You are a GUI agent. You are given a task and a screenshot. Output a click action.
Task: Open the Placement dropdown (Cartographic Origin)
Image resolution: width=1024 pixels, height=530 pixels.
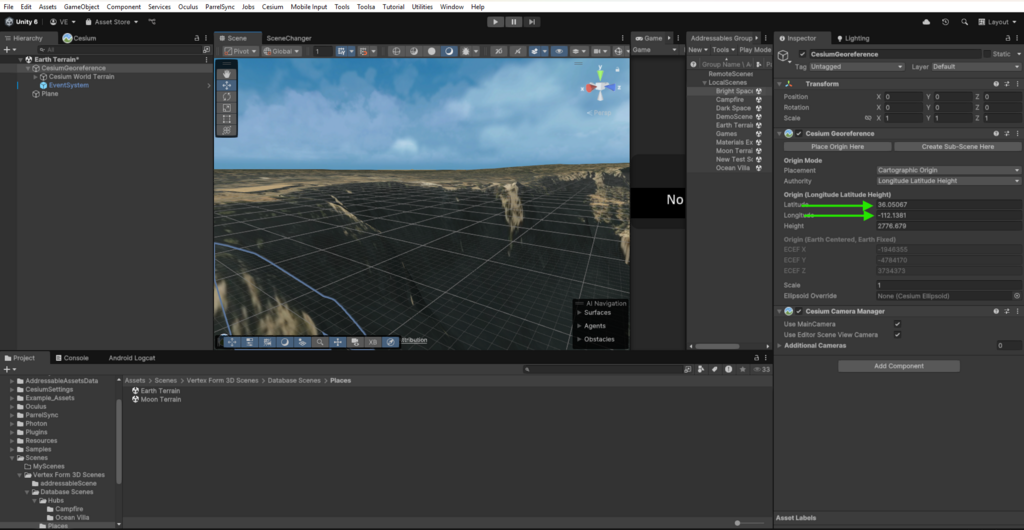(x=947, y=170)
